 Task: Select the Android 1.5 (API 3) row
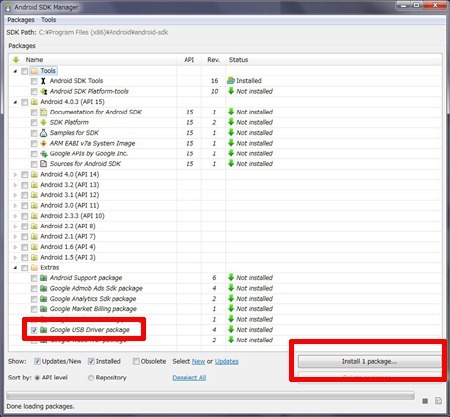(x=226, y=257)
